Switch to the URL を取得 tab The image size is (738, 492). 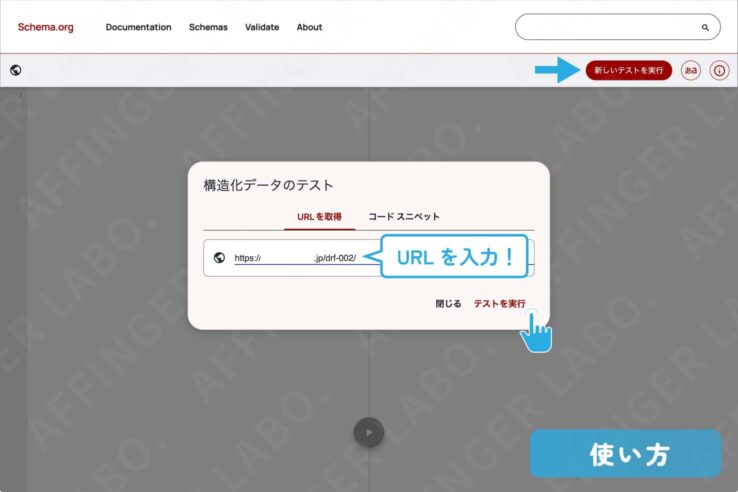[x=319, y=217]
